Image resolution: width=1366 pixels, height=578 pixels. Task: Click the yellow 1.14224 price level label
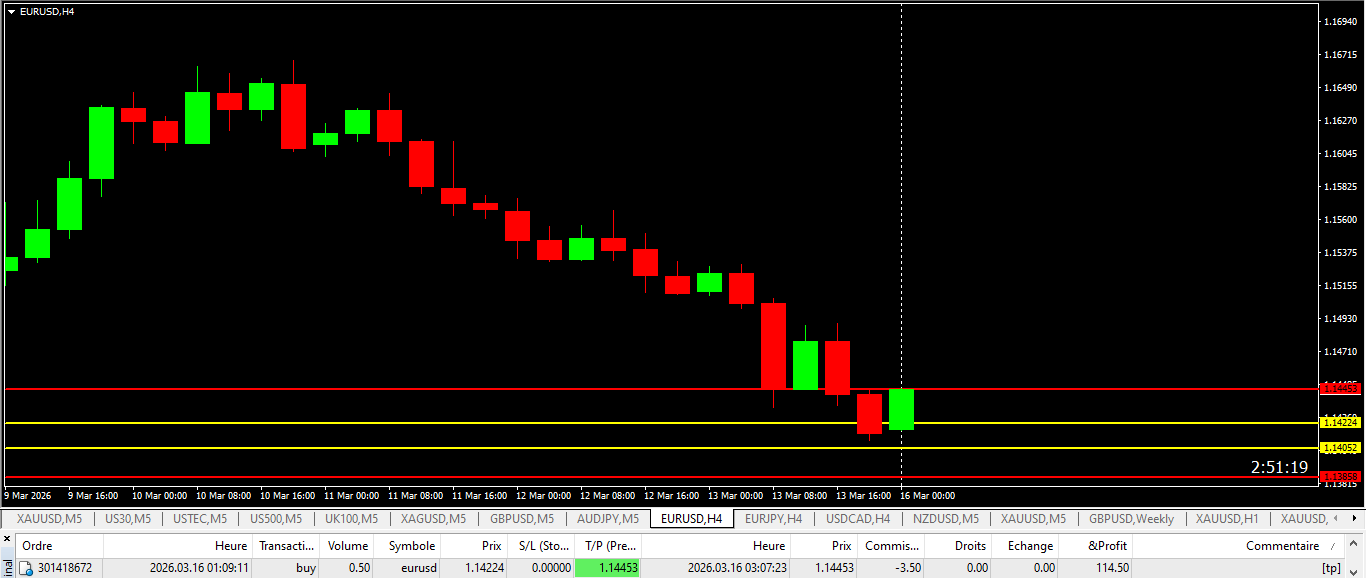pos(1339,423)
